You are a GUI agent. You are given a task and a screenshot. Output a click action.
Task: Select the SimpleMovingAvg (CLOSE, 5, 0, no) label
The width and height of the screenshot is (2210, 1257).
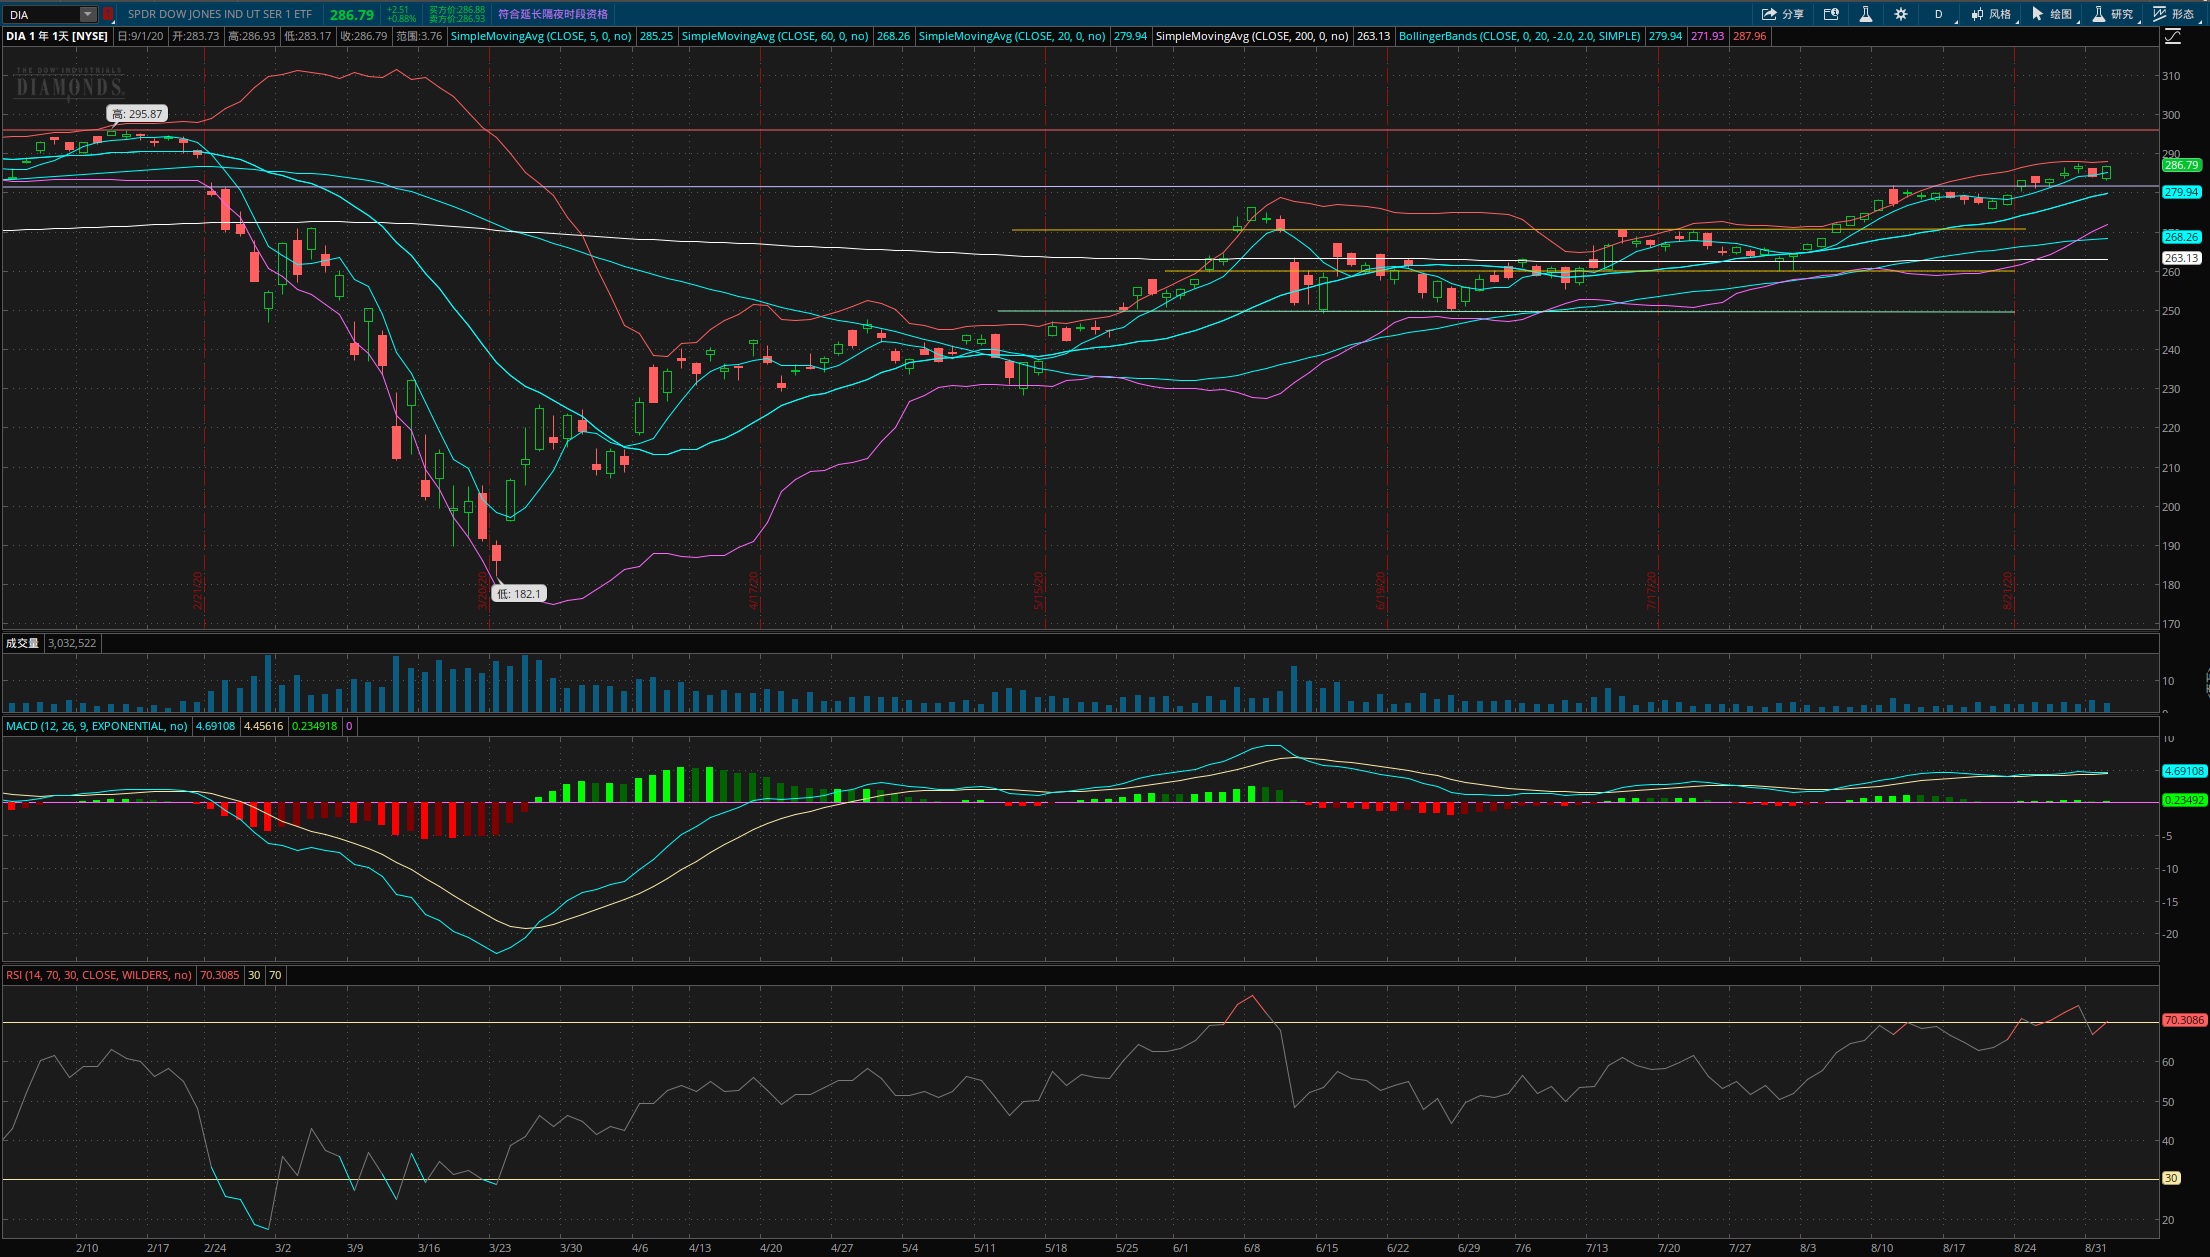tap(541, 36)
